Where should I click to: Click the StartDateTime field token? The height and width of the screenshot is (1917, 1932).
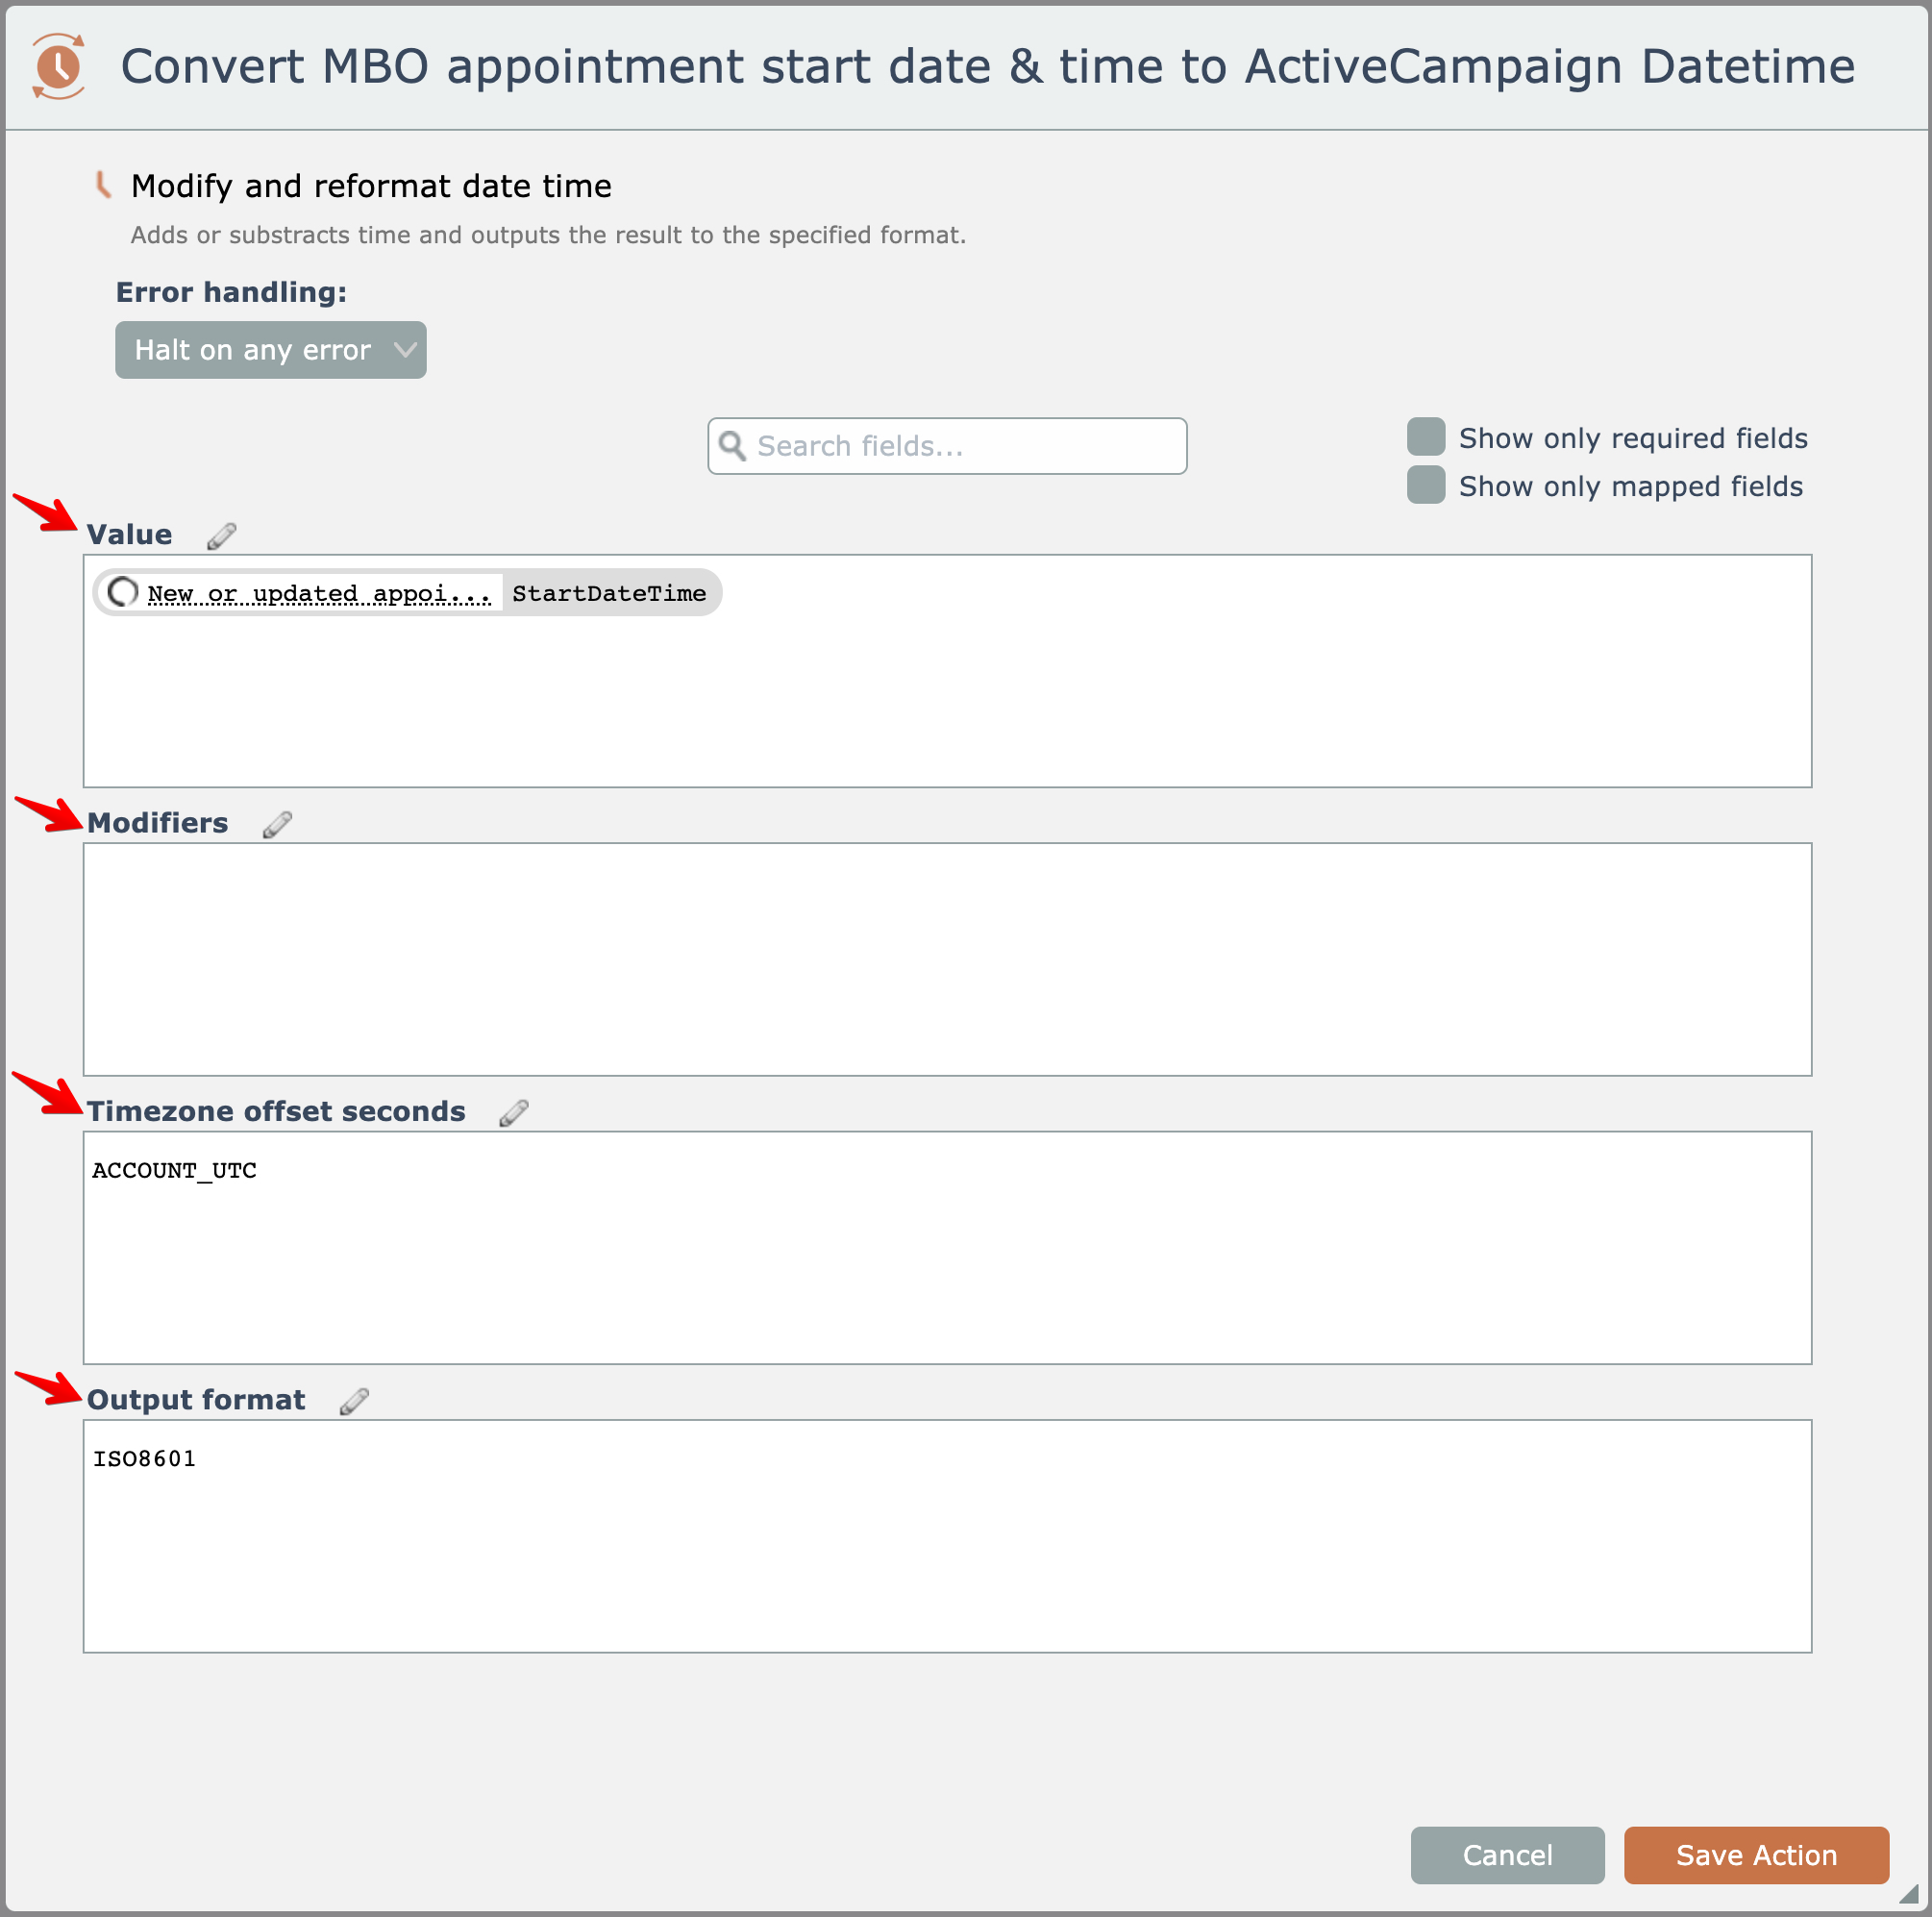[609, 593]
